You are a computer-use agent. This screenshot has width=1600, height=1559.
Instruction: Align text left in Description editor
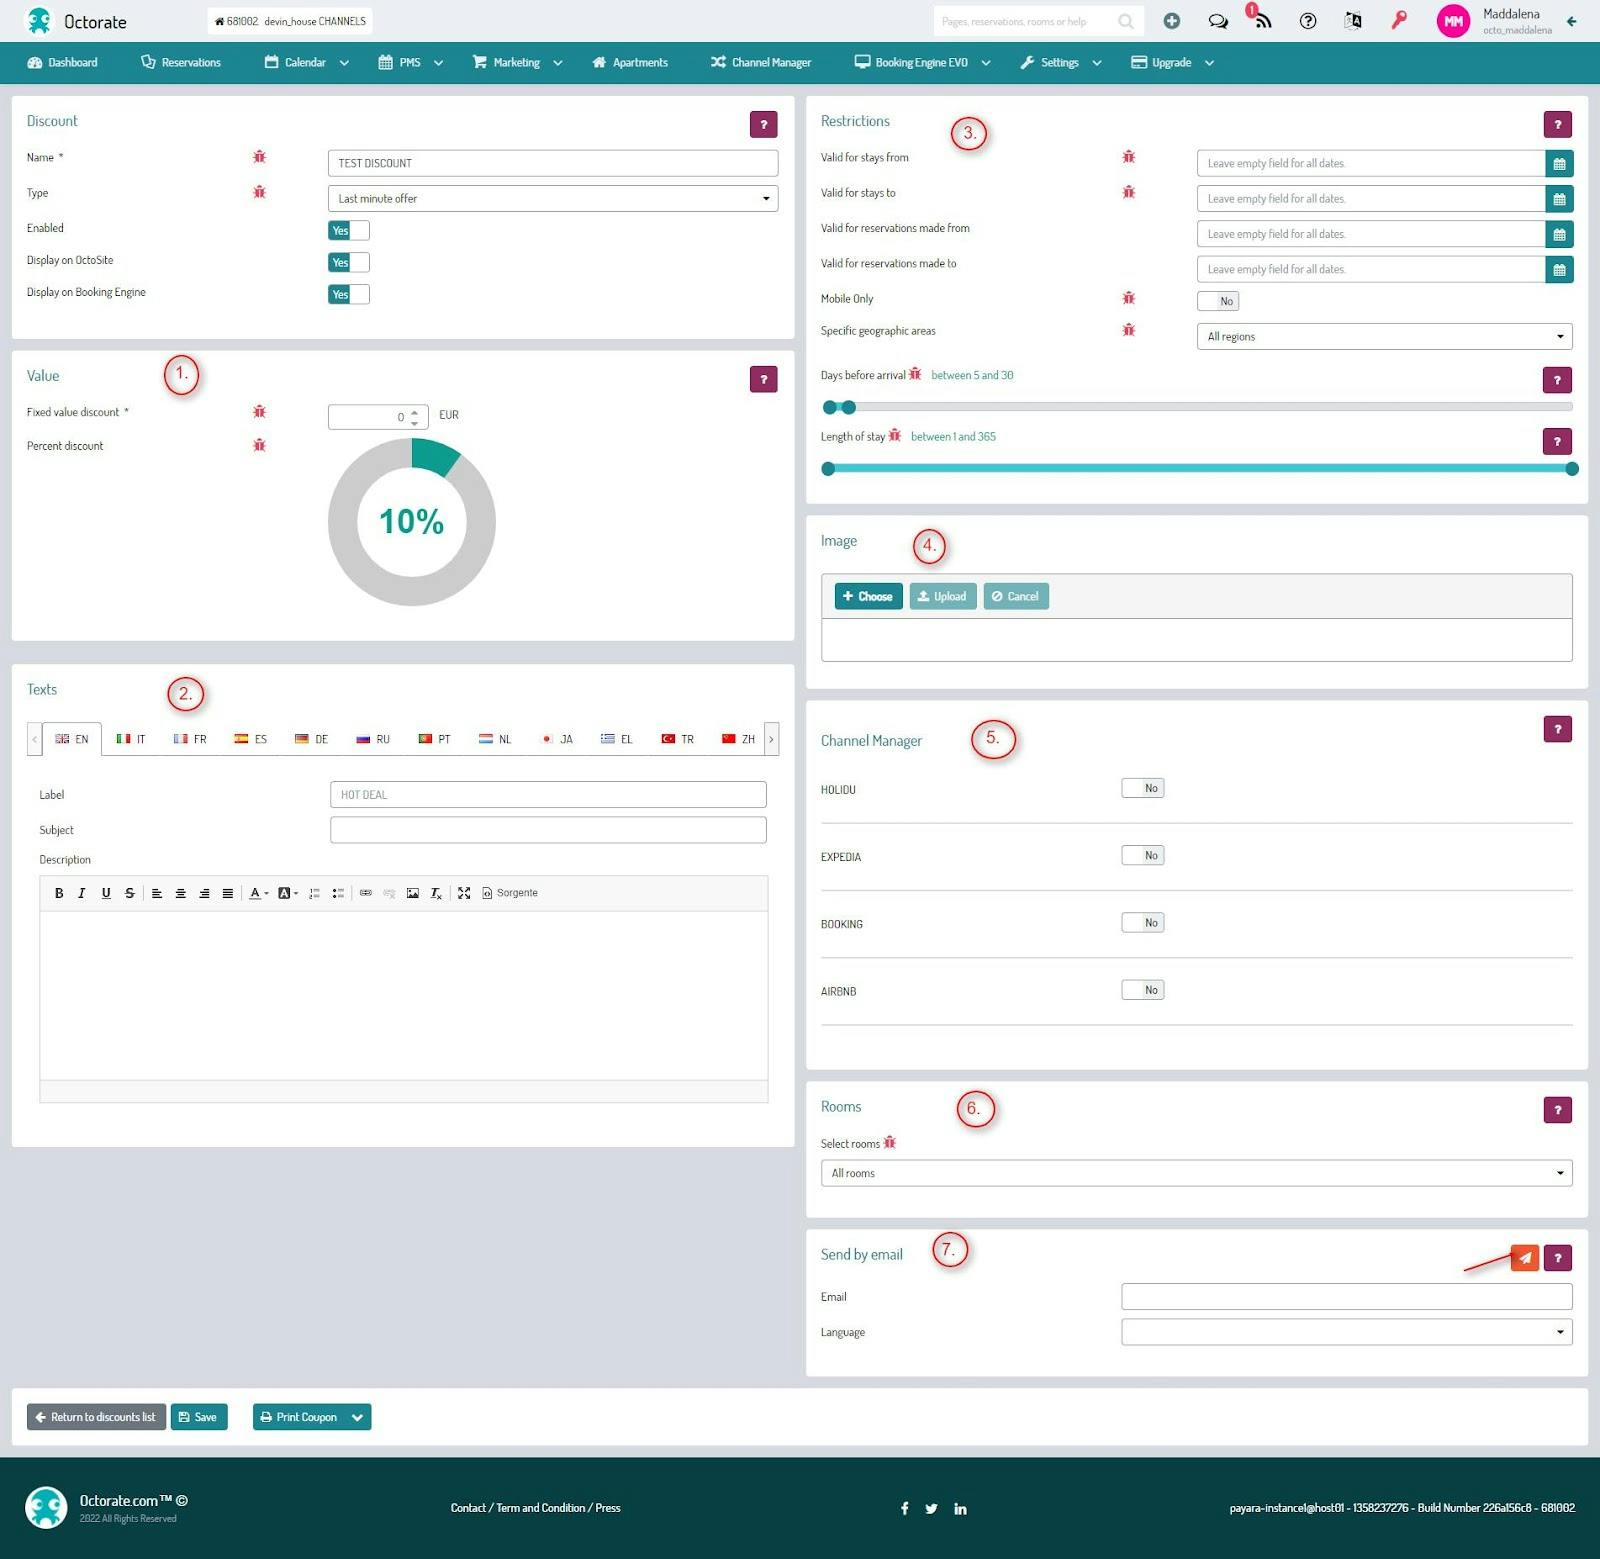[x=157, y=893]
